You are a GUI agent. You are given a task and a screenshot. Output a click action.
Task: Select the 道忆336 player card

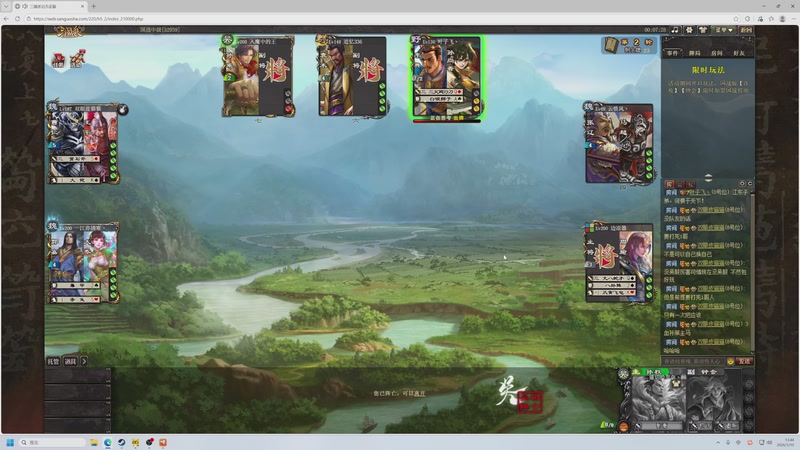pos(352,76)
